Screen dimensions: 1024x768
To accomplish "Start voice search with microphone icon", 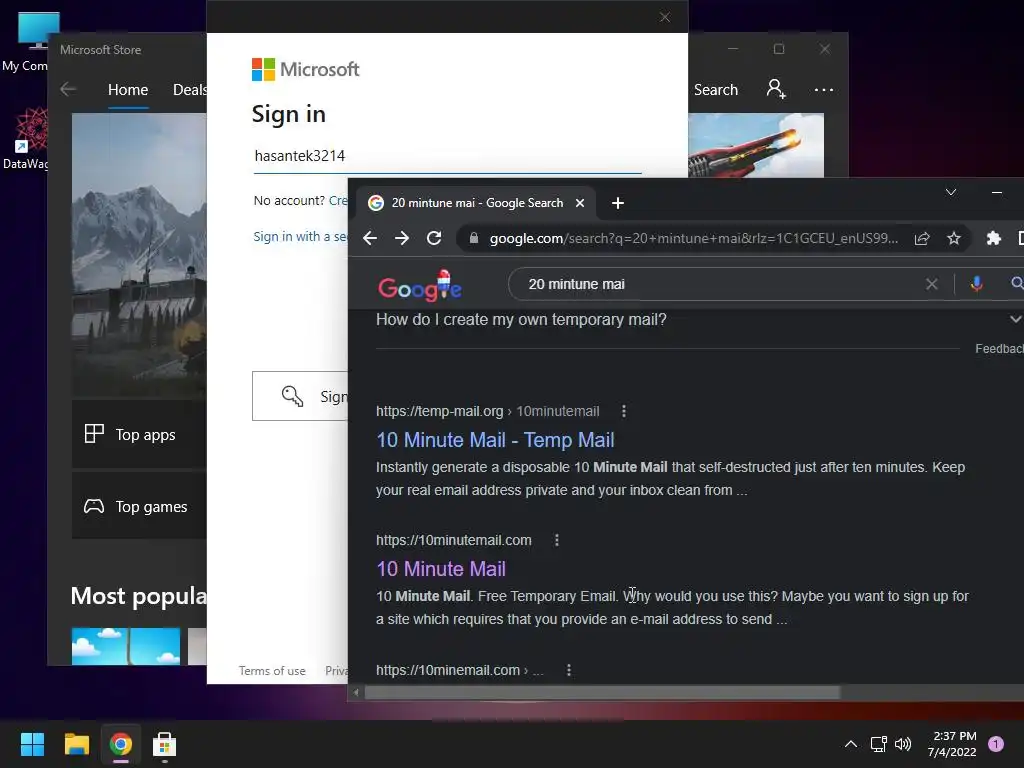I will [976, 284].
